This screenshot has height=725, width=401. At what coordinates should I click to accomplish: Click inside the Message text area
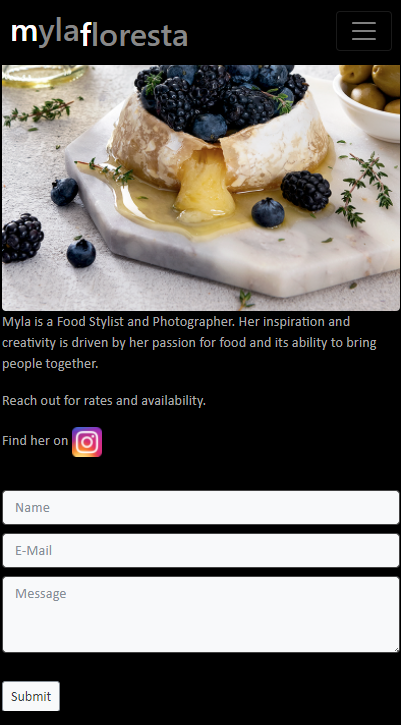point(201,614)
